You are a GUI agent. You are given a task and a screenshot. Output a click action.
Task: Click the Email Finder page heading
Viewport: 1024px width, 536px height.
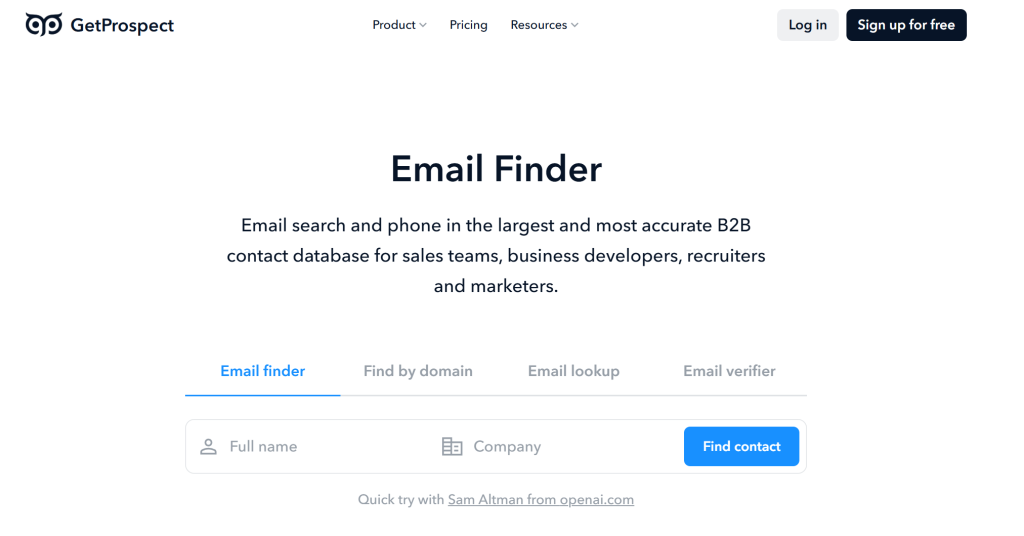point(496,169)
